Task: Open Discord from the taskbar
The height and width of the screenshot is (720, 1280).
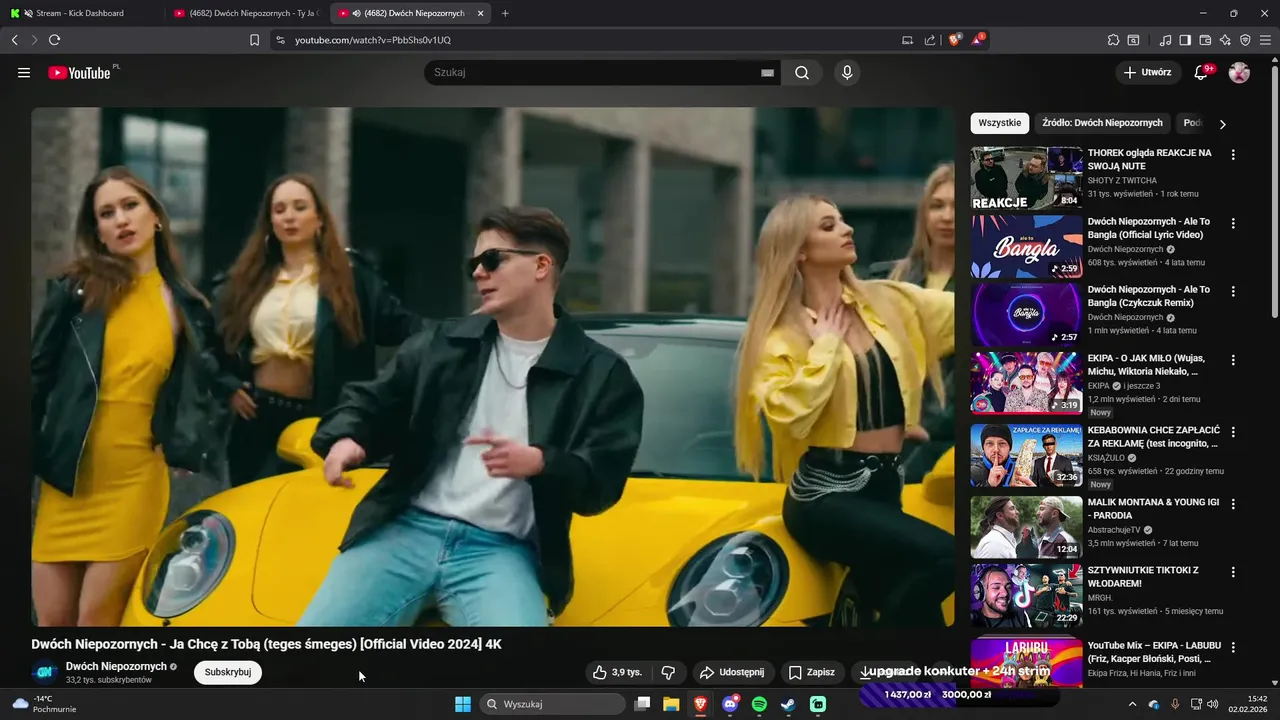Action: pyautogui.click(x=730, y=704)
